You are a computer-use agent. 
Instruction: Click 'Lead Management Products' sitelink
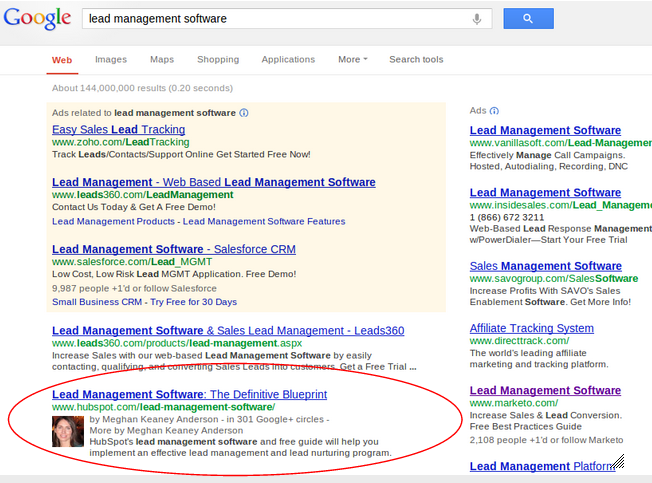point(113,221)
